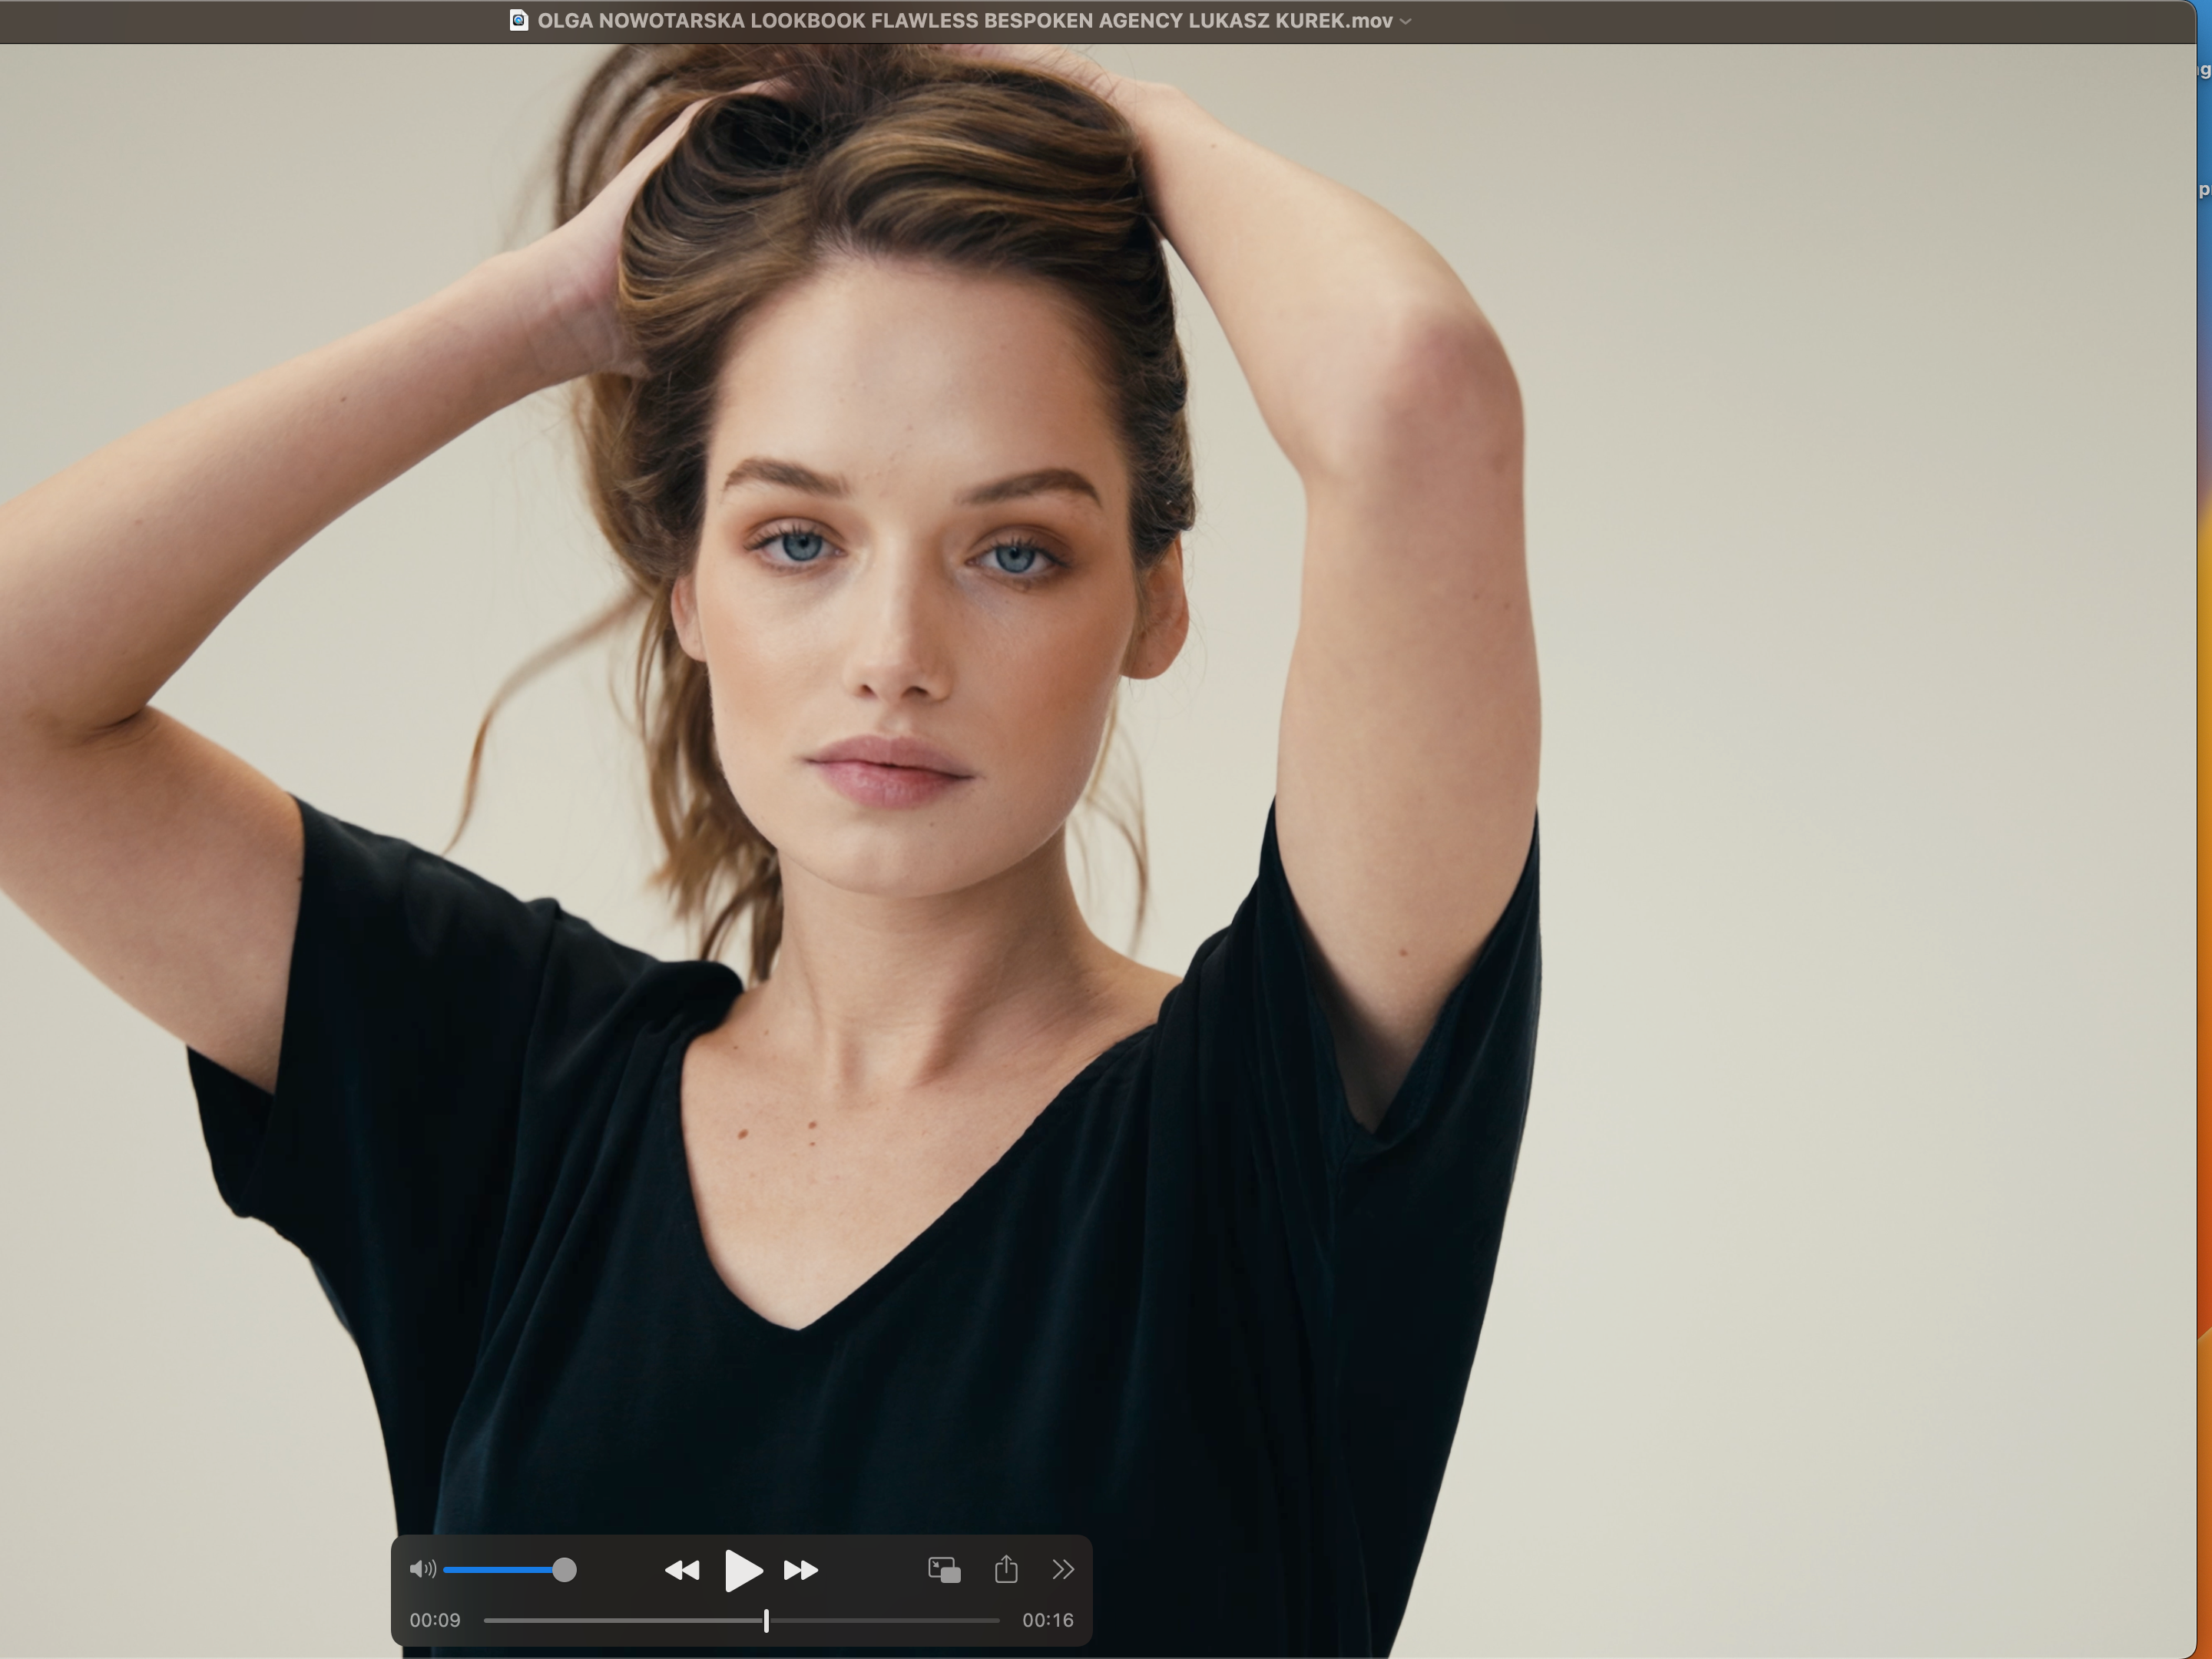Click the 00:09 elapsed time label

435,1620
